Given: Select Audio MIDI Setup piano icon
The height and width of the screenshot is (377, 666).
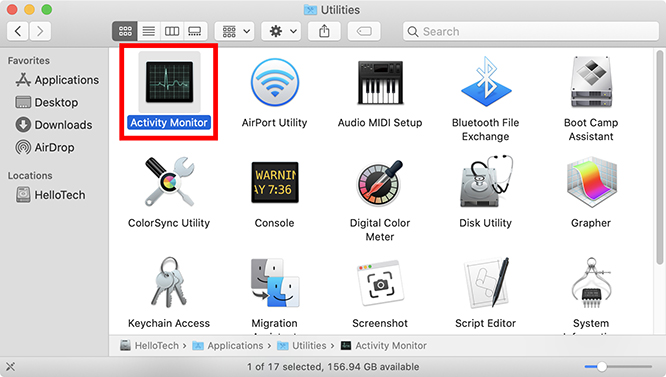Looking at the screenshot, I should 380,82.
